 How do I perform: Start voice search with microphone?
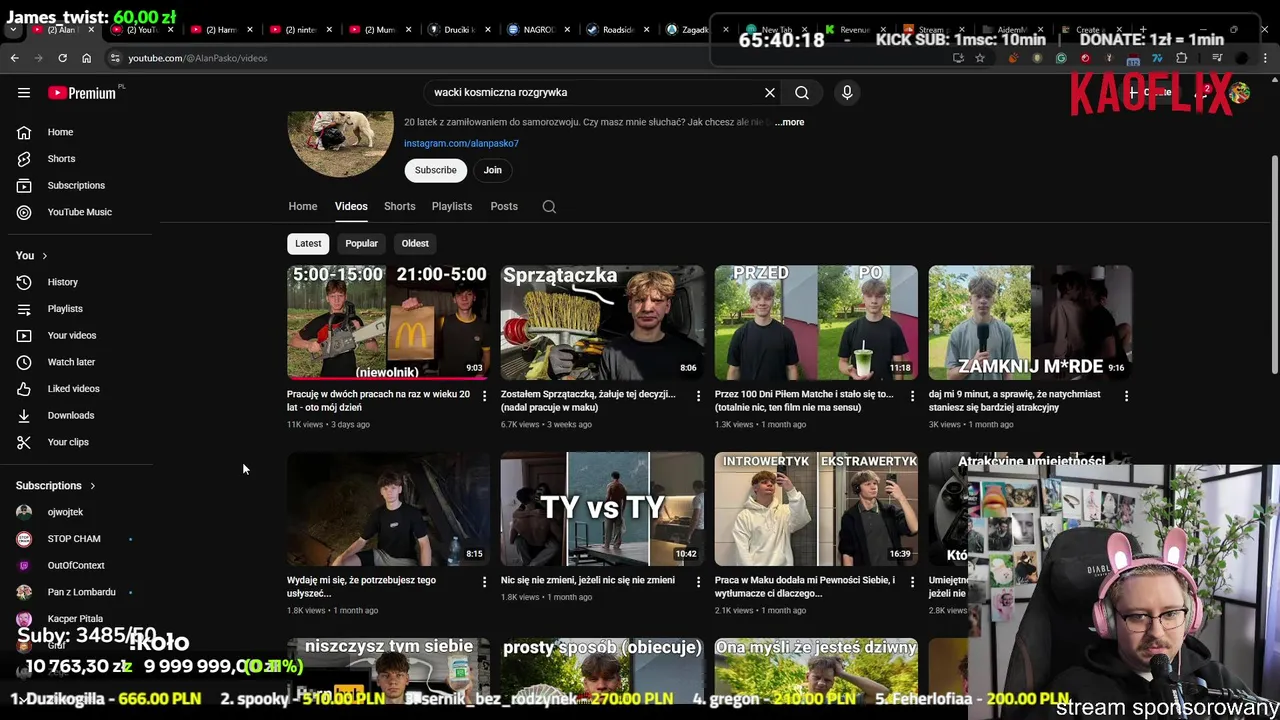click(847, 92)
